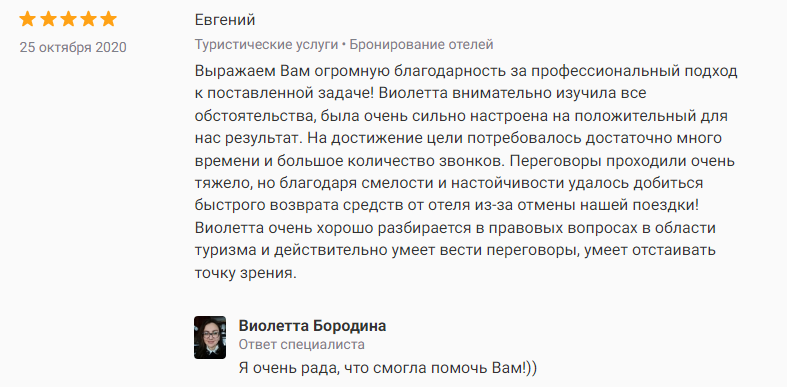Click the fourth orange rating star
The image size is (787, 387).
point(88,20)
